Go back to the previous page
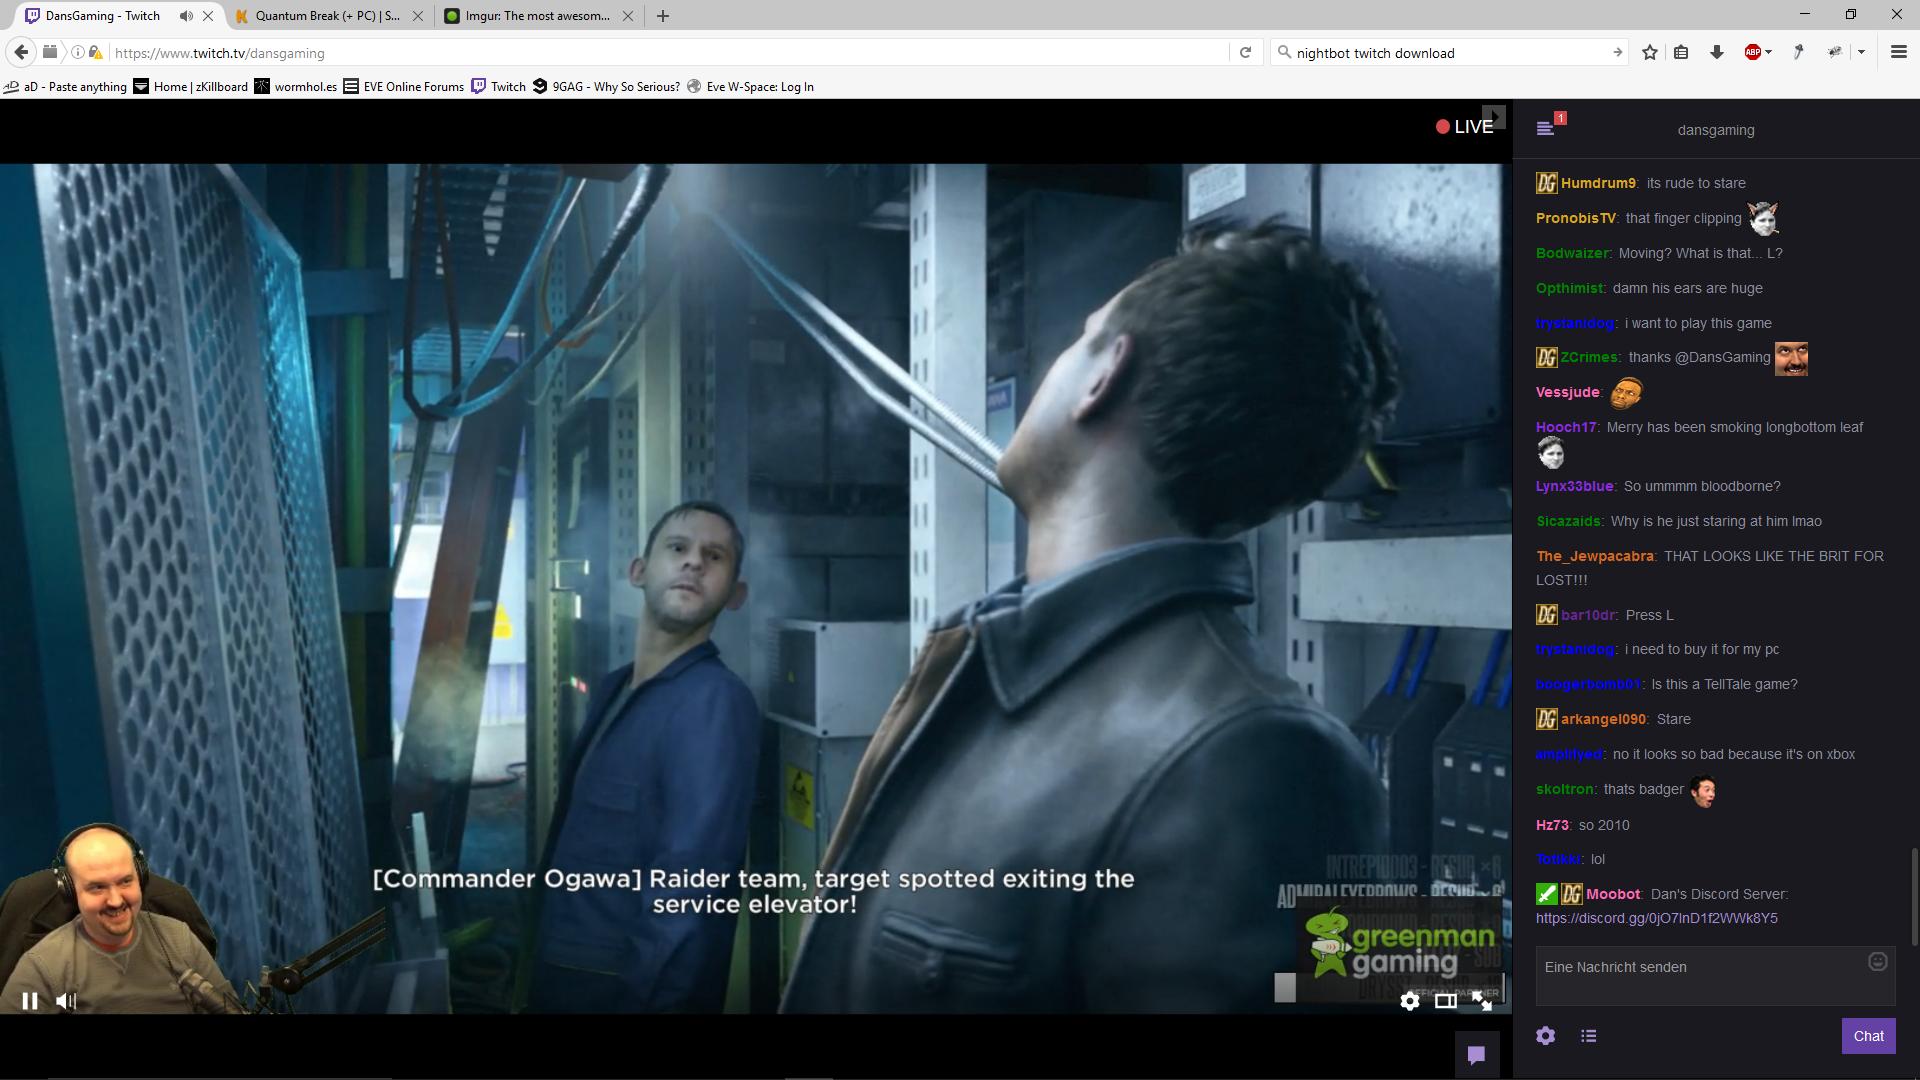The width and height of the screenshot is (1920, 1080). pyautogui.click(x=21, y=53)
